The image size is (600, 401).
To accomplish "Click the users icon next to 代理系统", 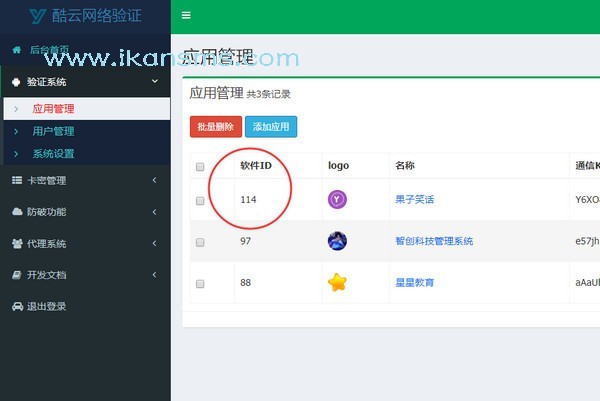I will (17, 243).
